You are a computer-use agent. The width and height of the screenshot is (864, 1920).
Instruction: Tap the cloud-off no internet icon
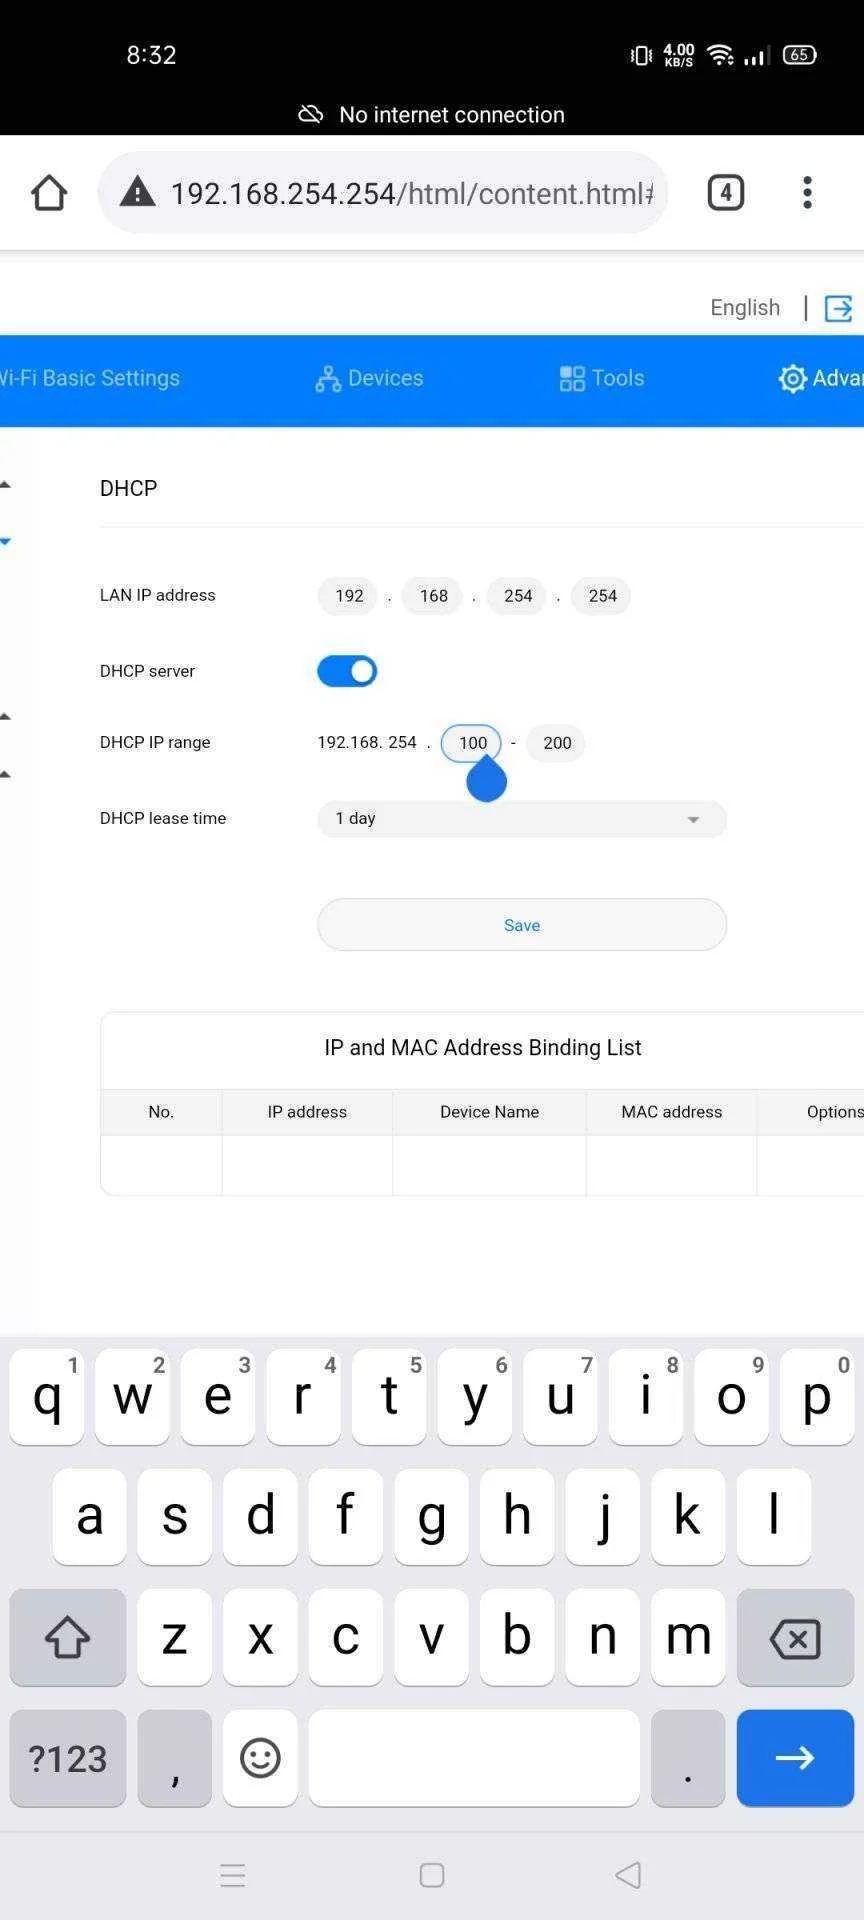(311, 114)
